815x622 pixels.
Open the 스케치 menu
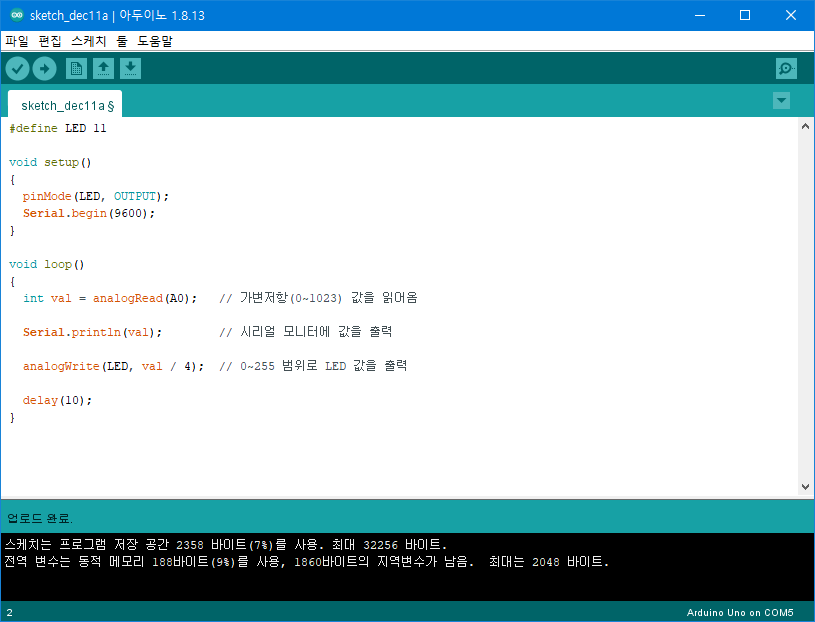[88, 41]
